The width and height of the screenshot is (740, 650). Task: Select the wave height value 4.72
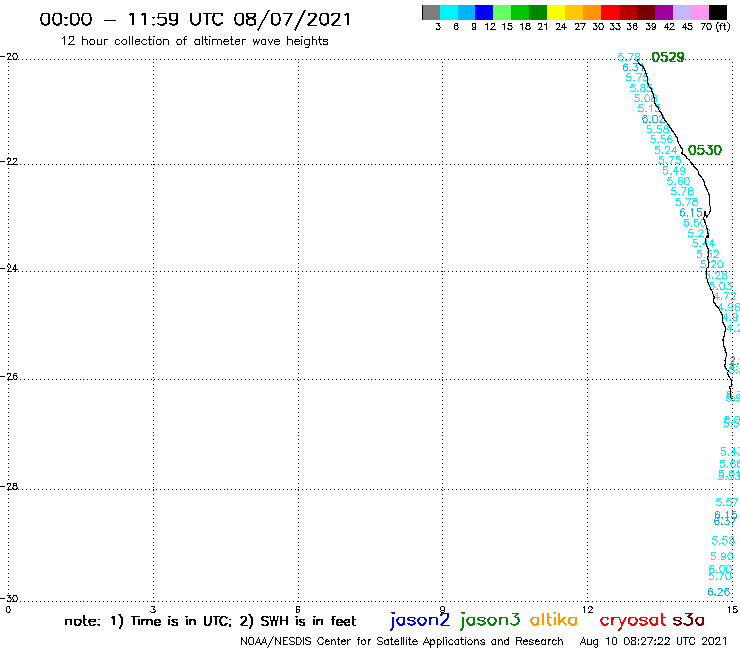[x=724, y=296]
